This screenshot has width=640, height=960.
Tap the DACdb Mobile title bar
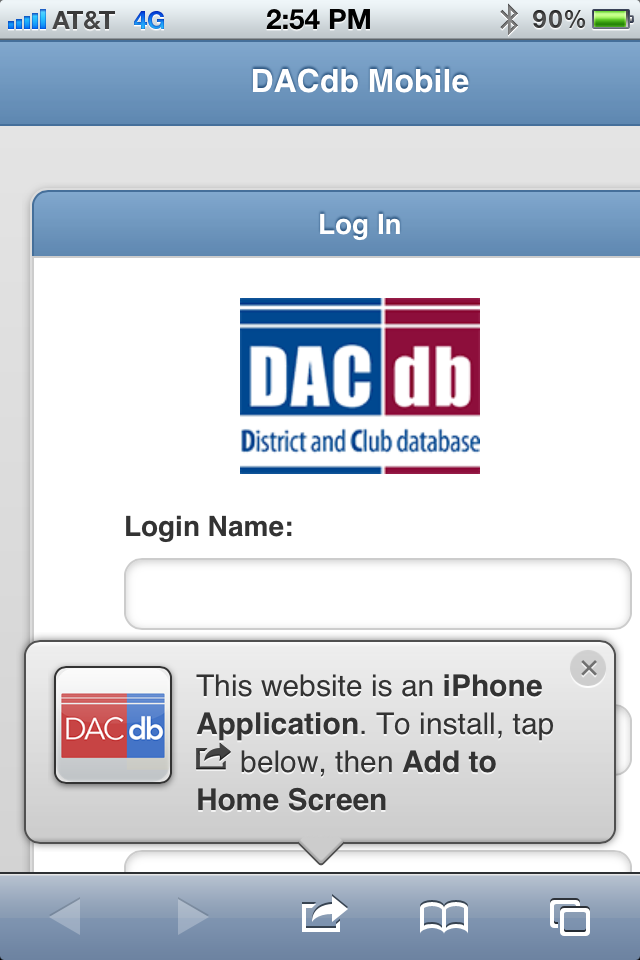pyautogui.click(x=320, y=81)
